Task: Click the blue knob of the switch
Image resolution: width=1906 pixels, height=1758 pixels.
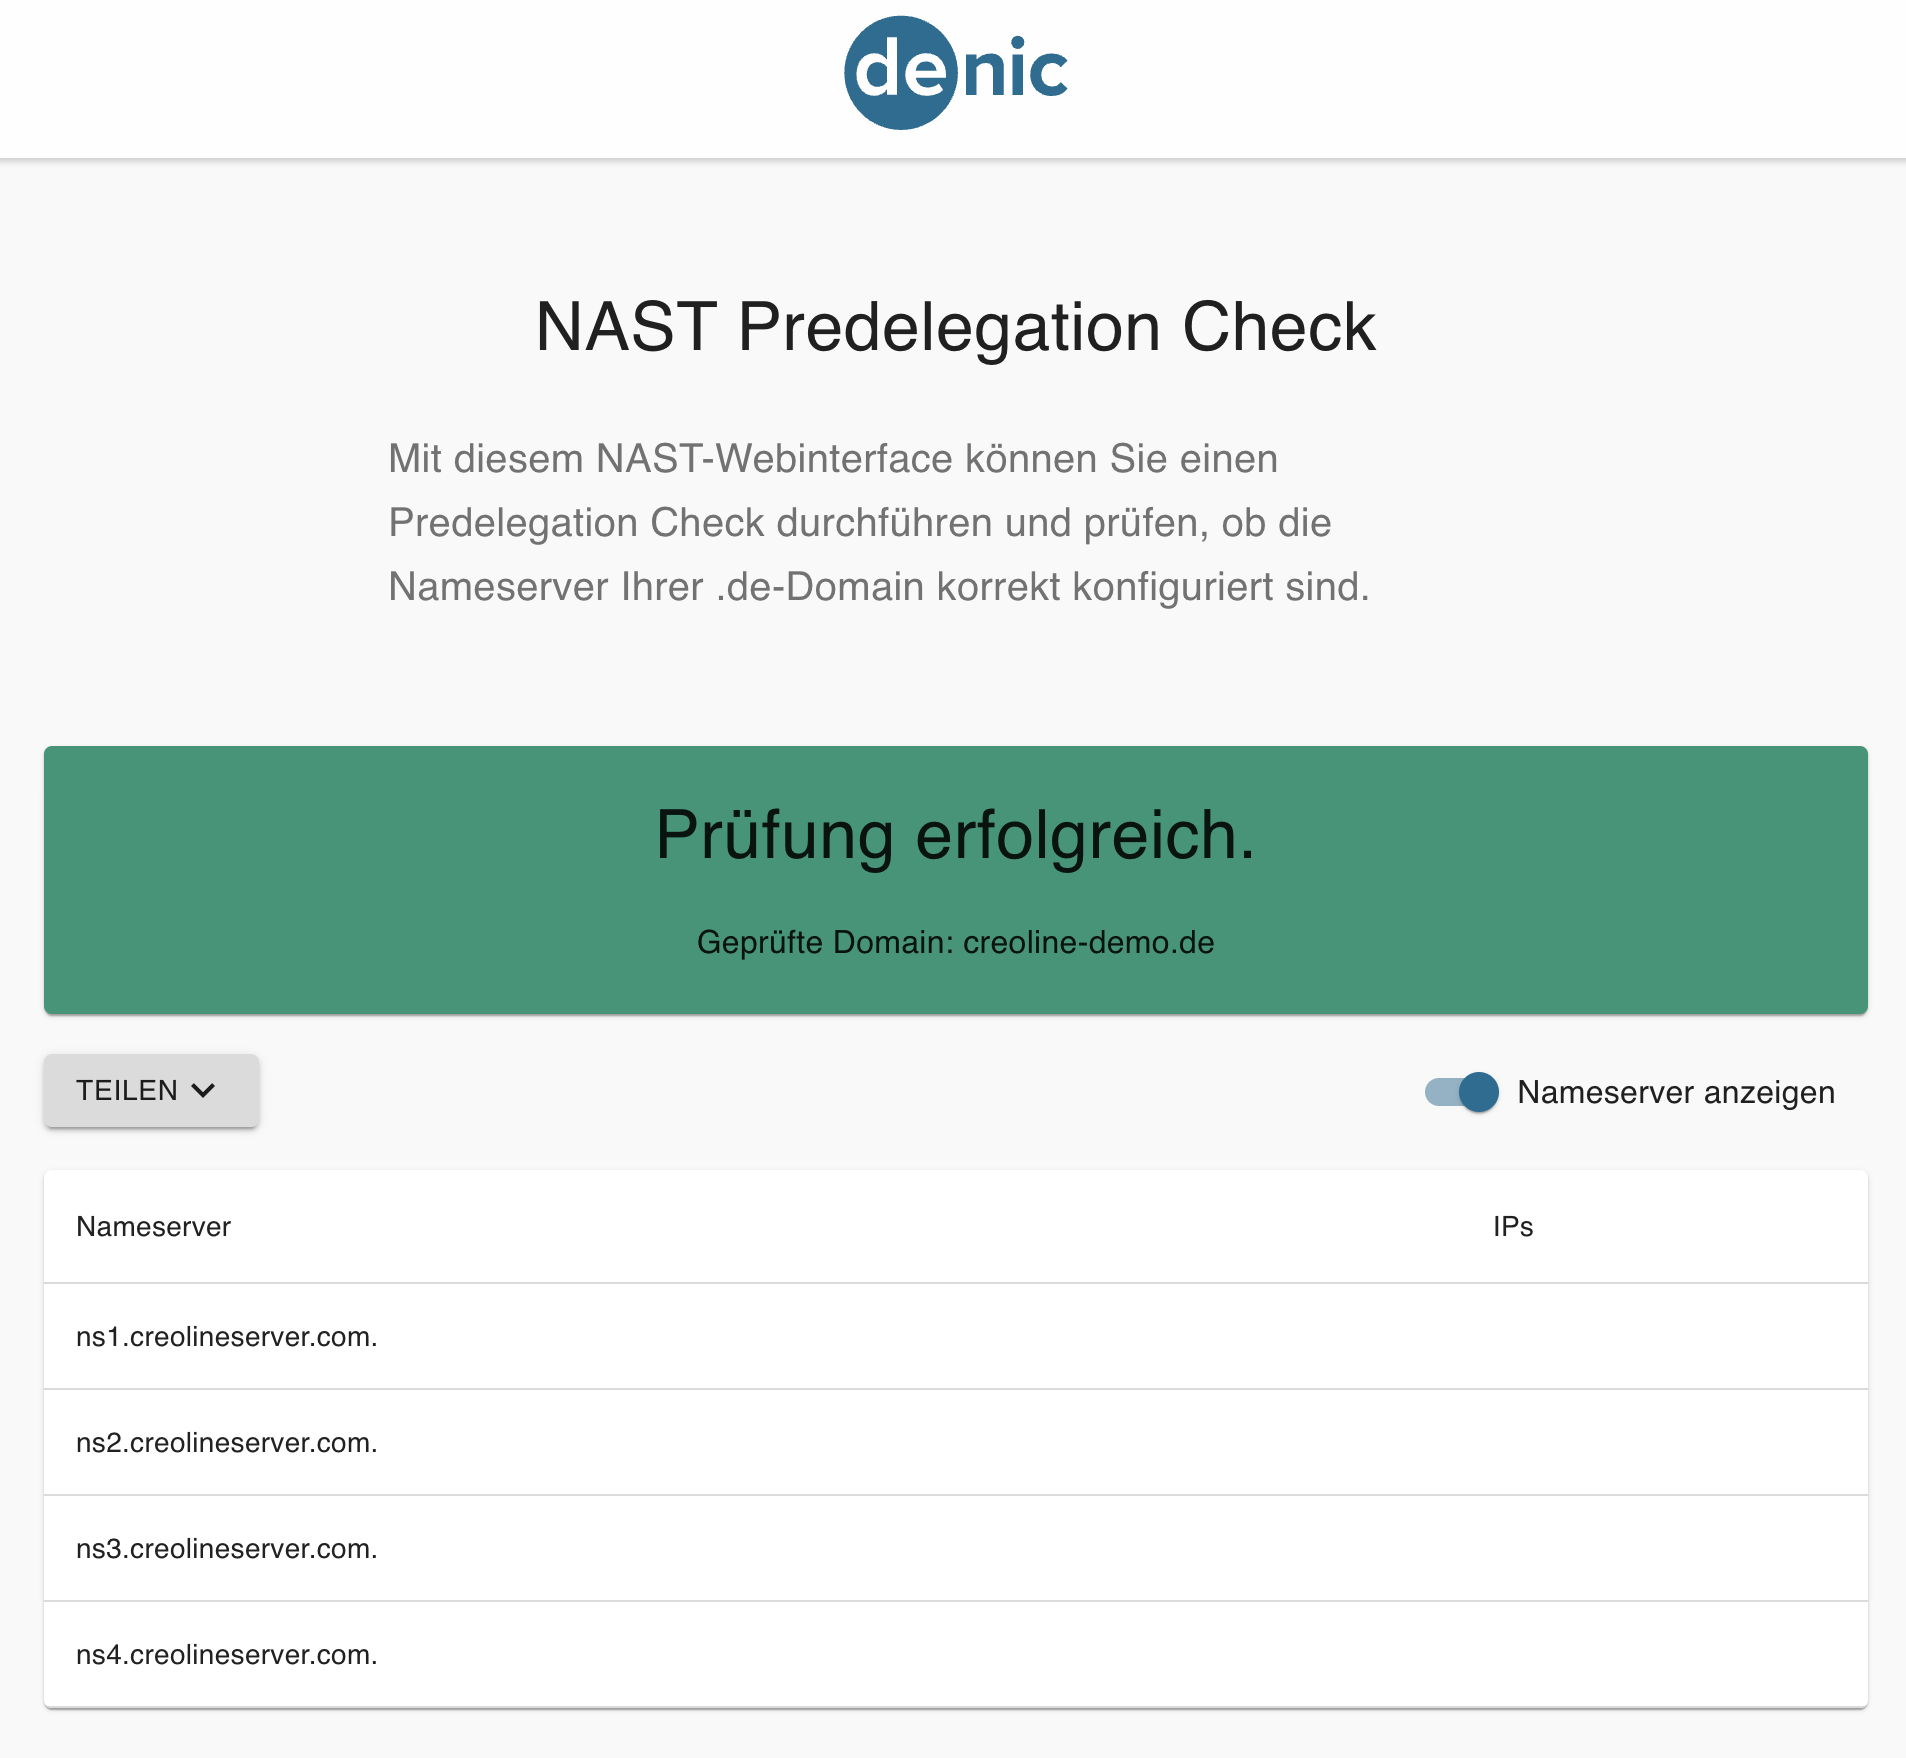Action: tap(1478, 1092)
